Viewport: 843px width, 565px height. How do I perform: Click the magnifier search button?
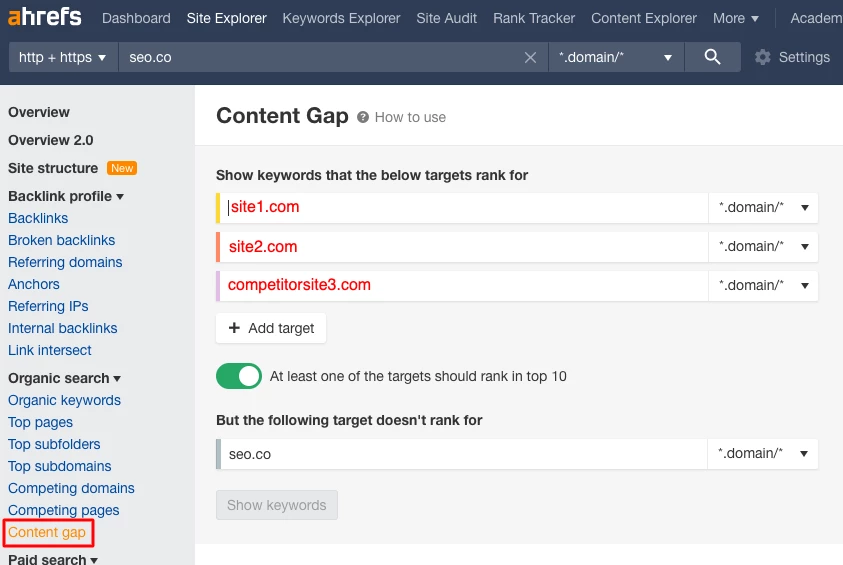point(712,57)
